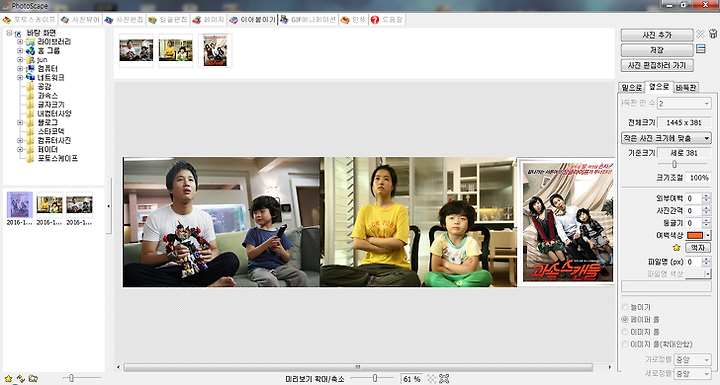Click the 사진 편집하러 가기 button
The height and width of the screenshot is (385, 720).
pos(657,65)
